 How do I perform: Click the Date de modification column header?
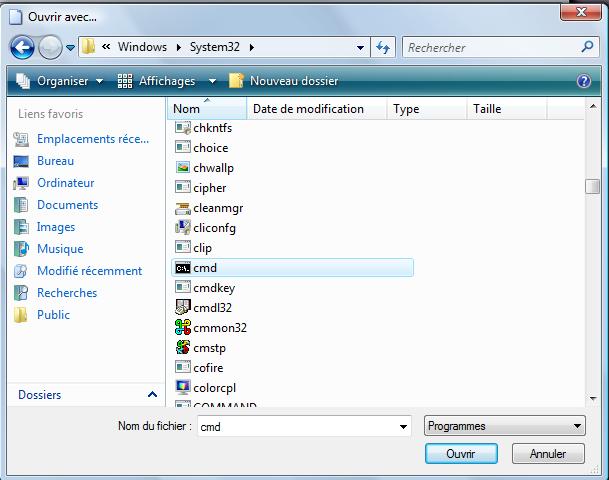[308, 109]
